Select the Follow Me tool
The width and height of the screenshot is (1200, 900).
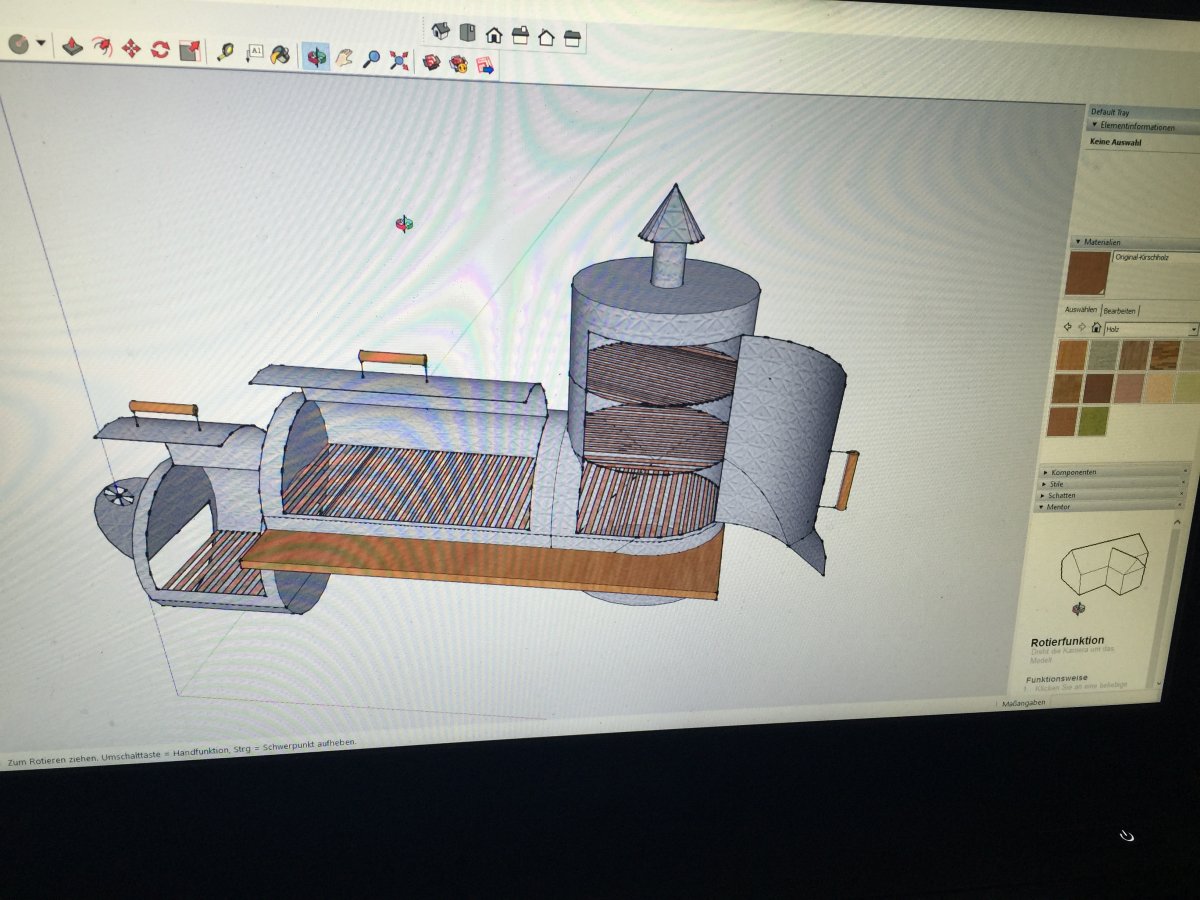[x=102, y=47]
